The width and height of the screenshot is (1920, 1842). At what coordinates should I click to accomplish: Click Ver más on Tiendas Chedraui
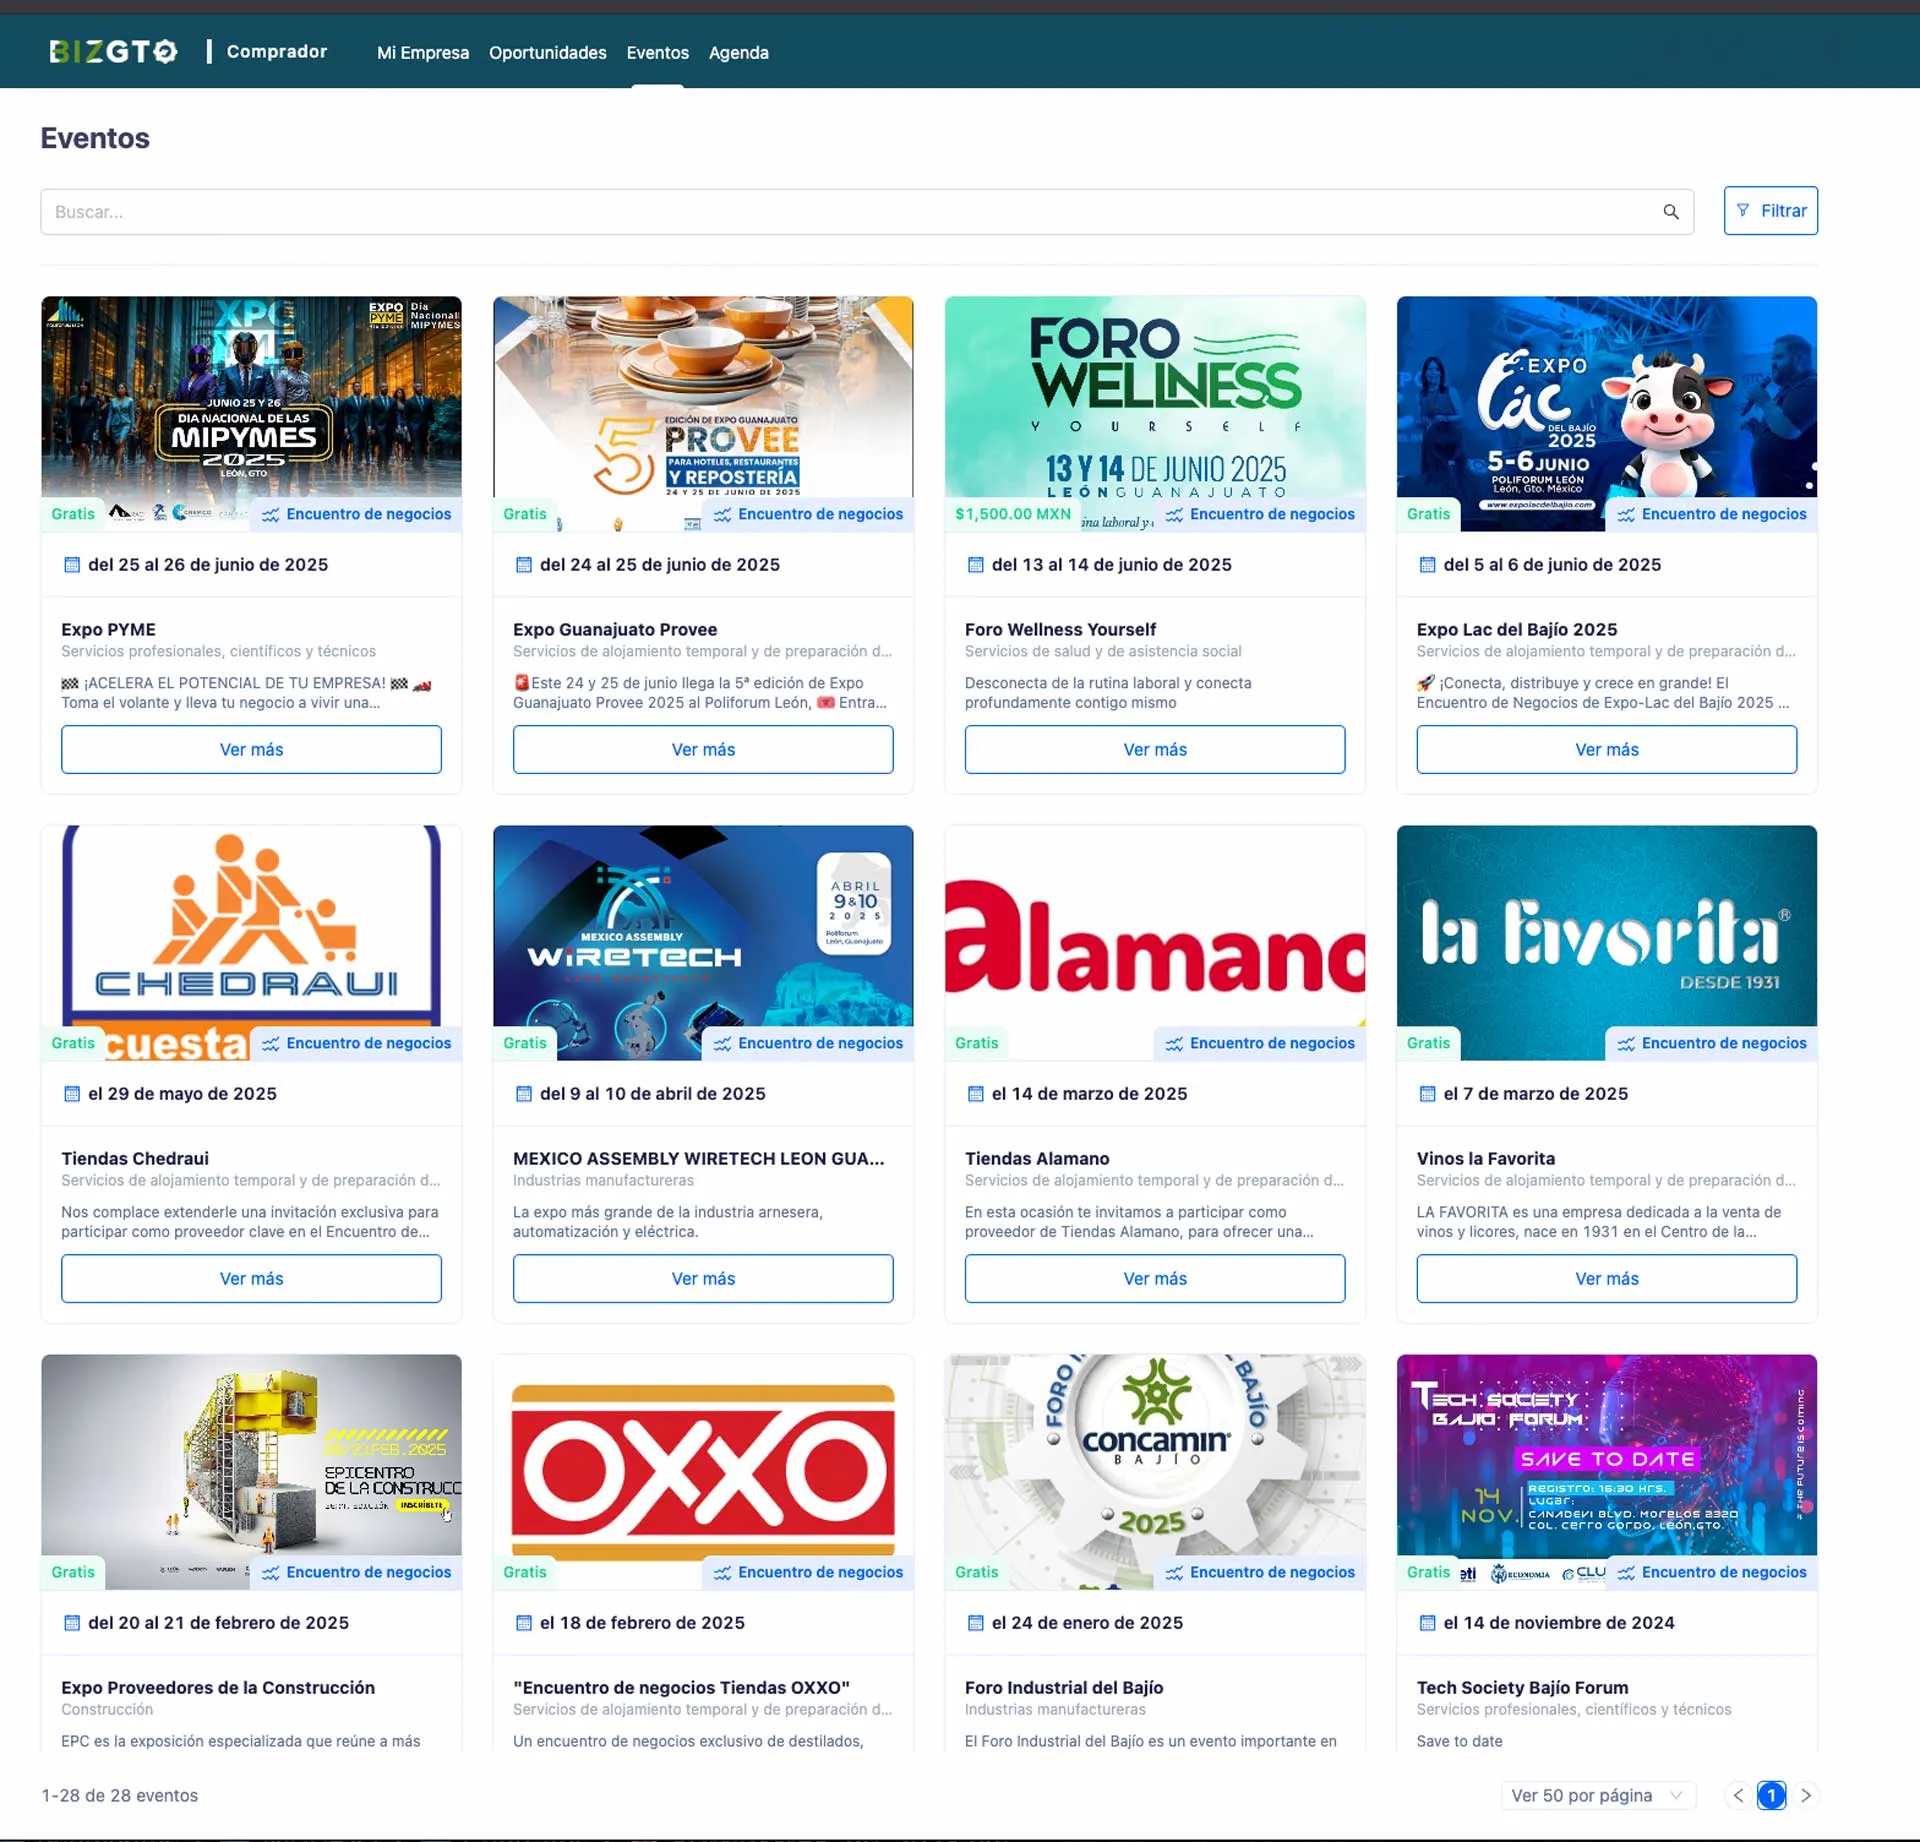click(x=250, y=1278)
